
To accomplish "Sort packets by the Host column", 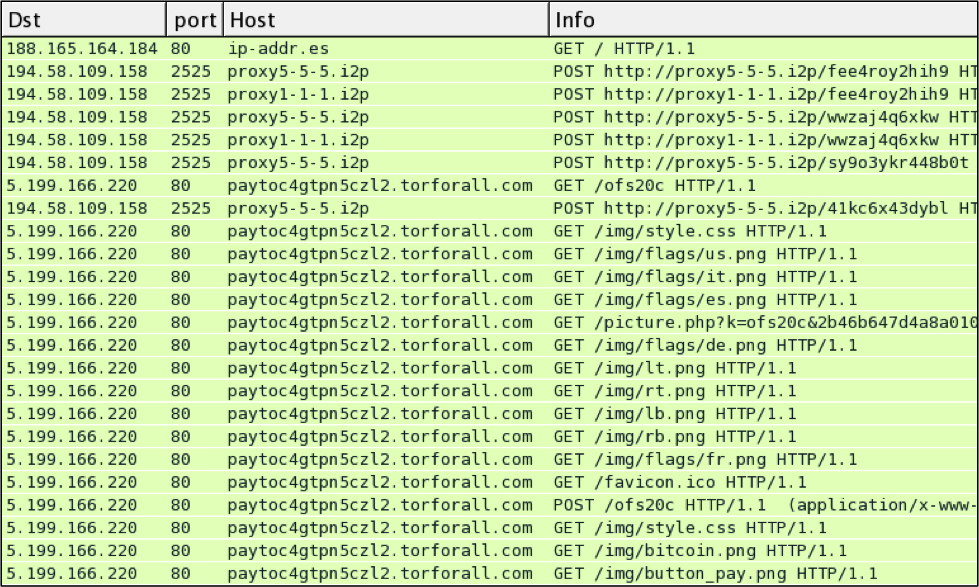I will pos(386,20).
